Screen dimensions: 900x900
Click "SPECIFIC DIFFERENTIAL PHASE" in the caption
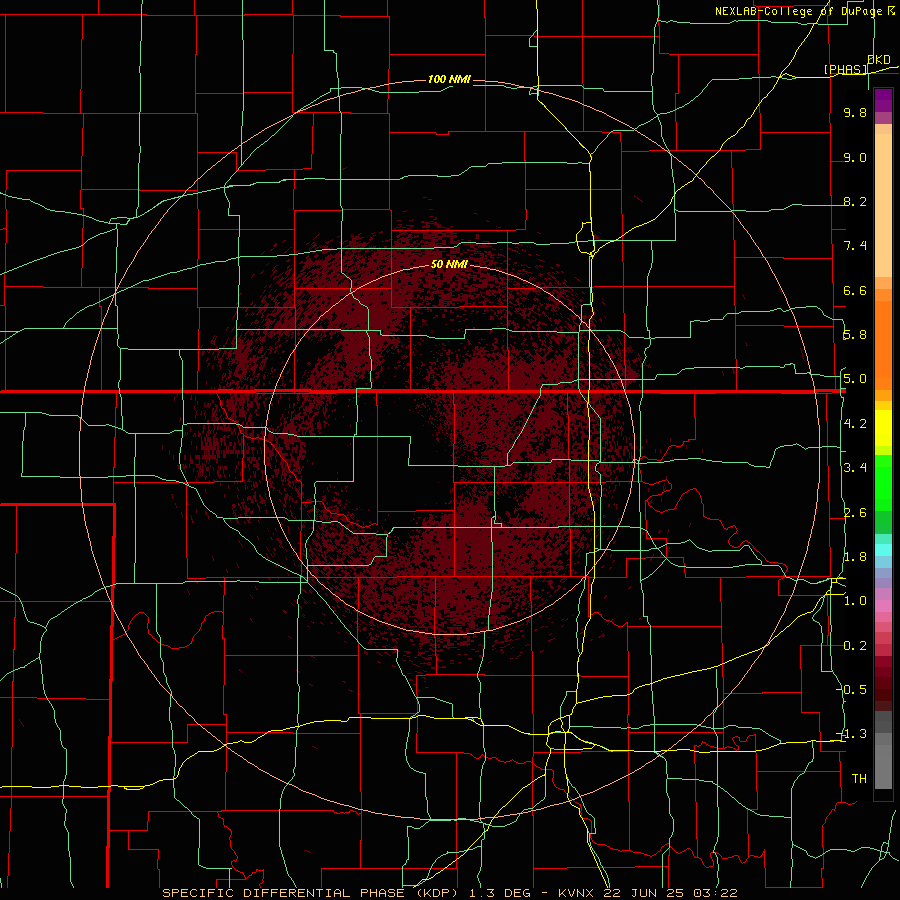pyautogui.click(x=285, y=893)
